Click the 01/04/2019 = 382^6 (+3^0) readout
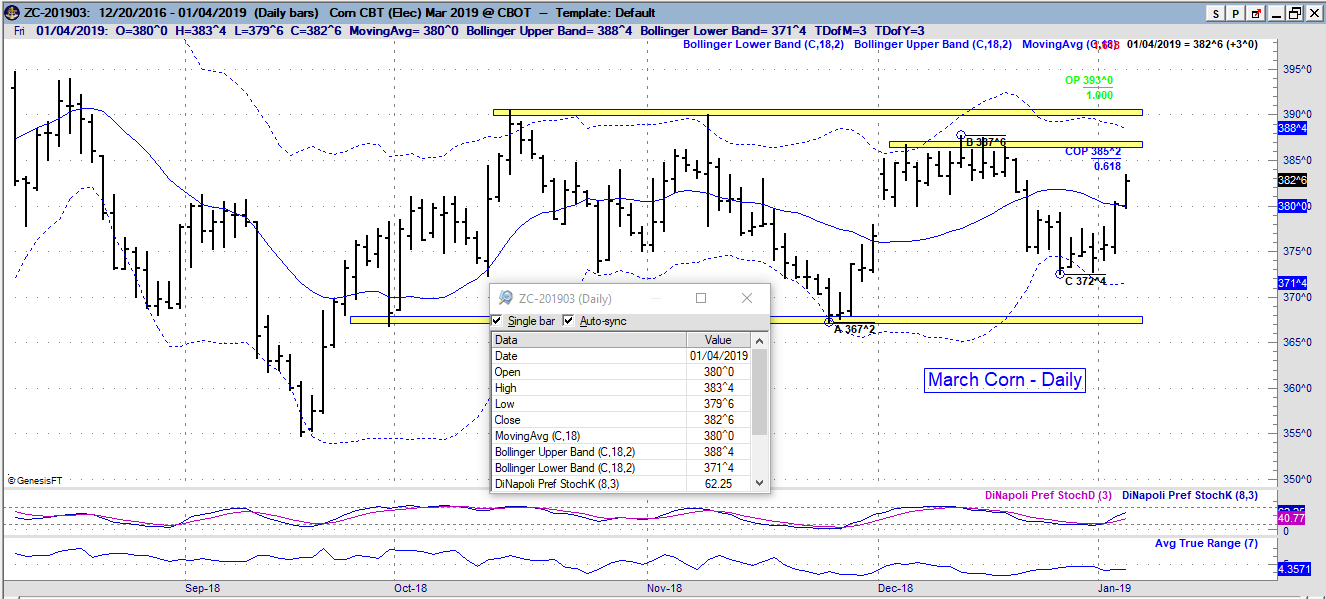 click(1193, 45)
